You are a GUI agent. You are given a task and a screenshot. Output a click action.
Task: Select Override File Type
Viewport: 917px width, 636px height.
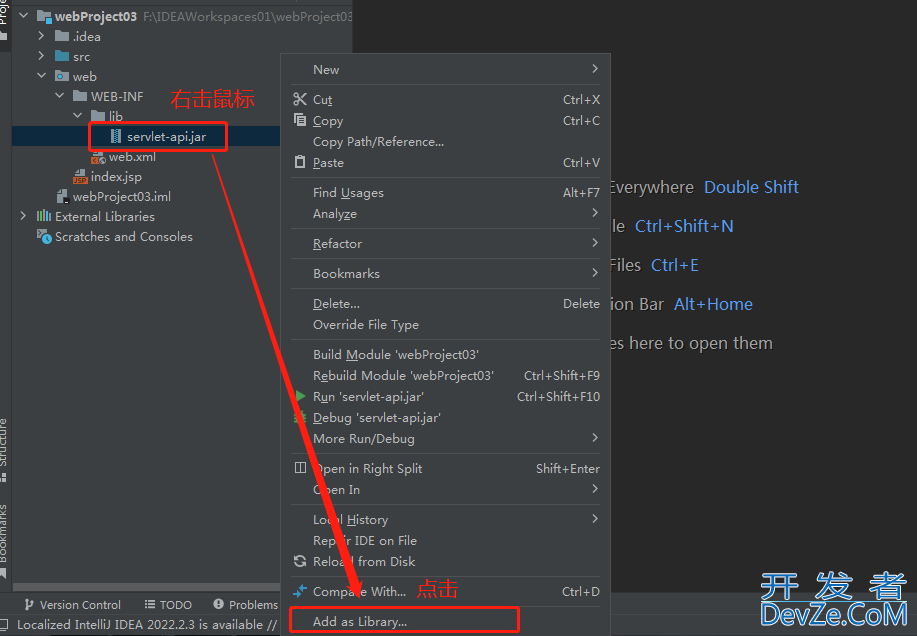tap(446, 324)
